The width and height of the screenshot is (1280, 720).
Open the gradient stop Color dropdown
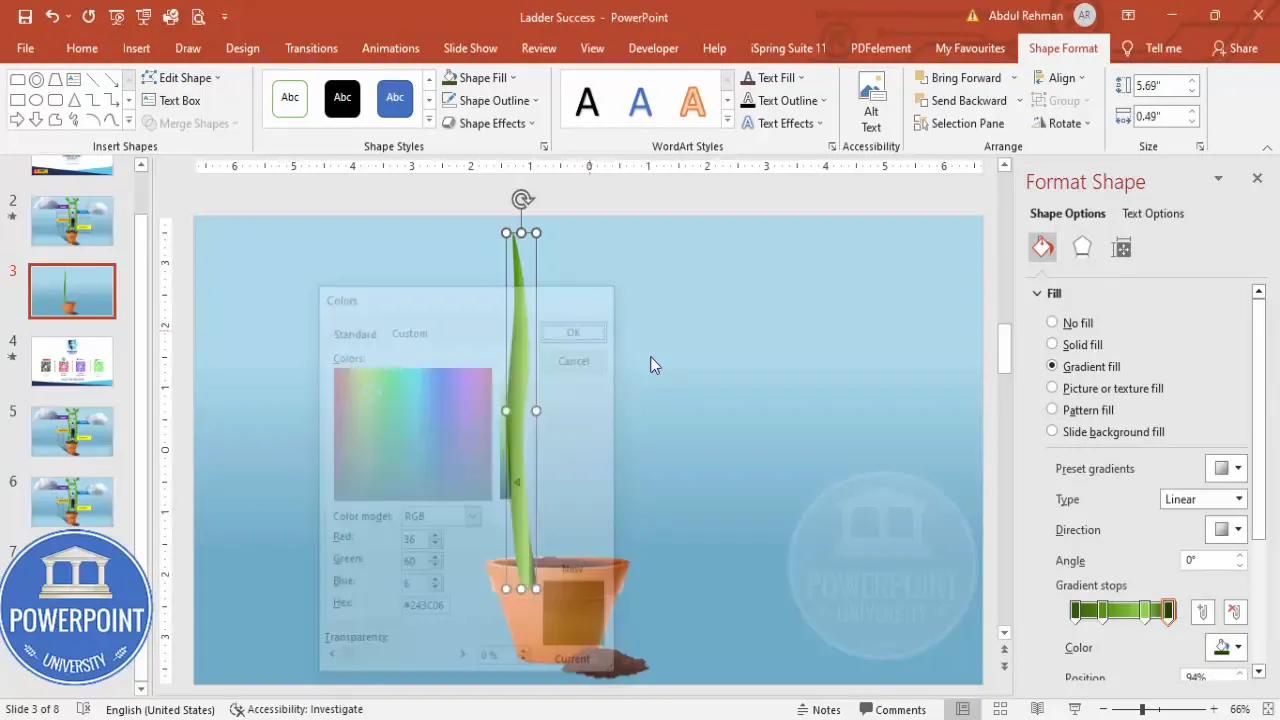(x=1227, y=647)
